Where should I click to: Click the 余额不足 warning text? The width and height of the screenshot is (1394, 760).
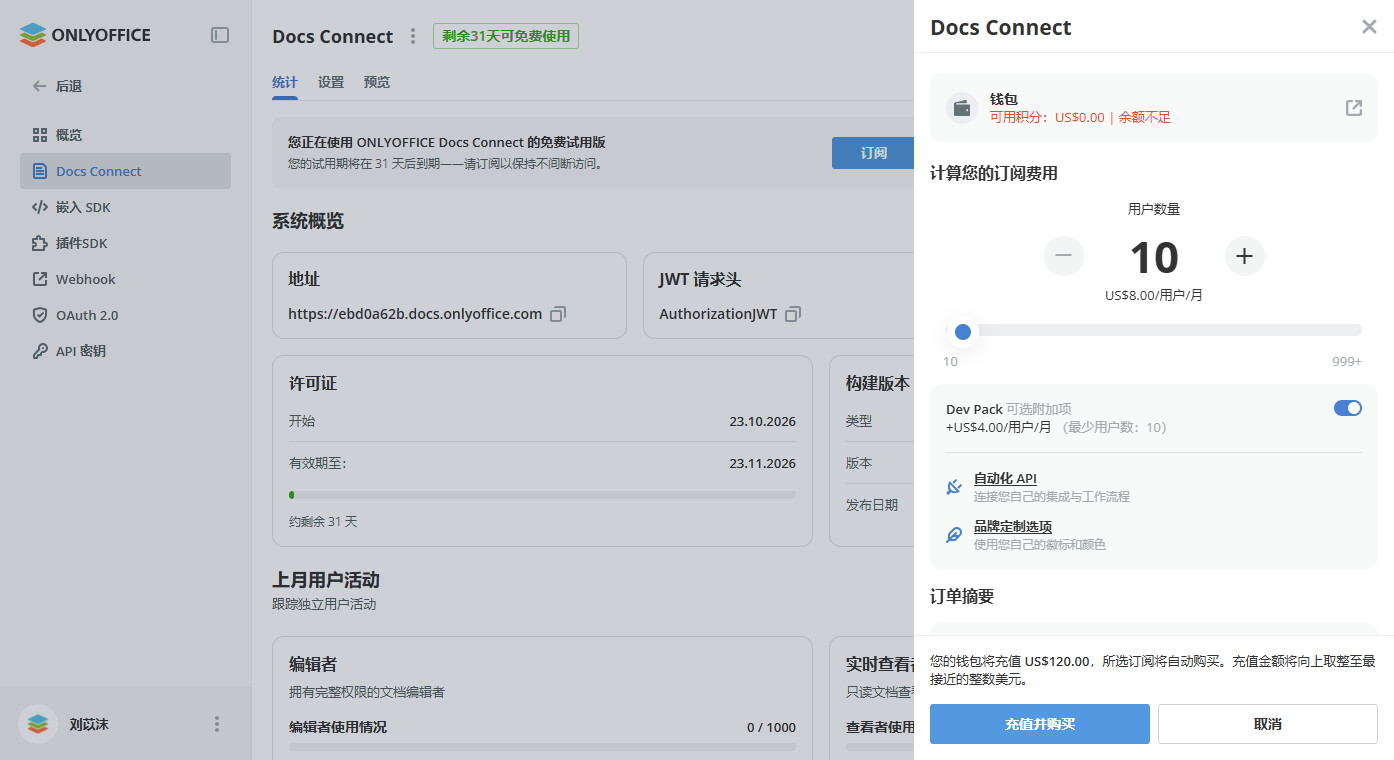[x=1145, y=117]
